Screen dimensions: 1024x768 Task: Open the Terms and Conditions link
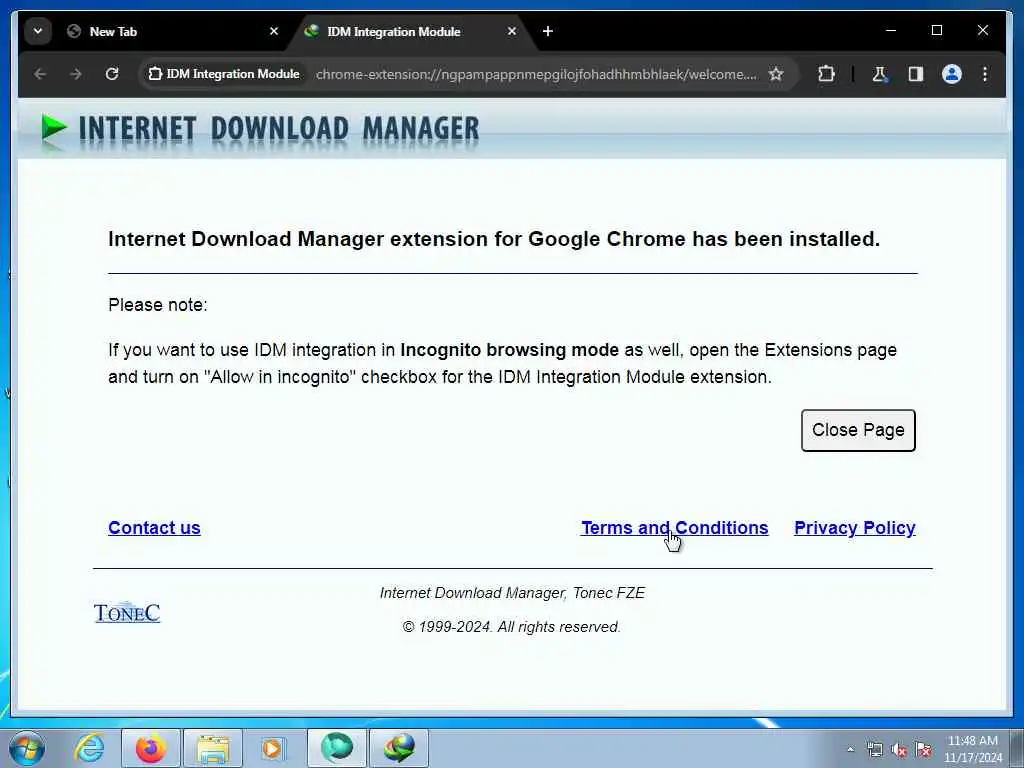[x=675, y=528]
